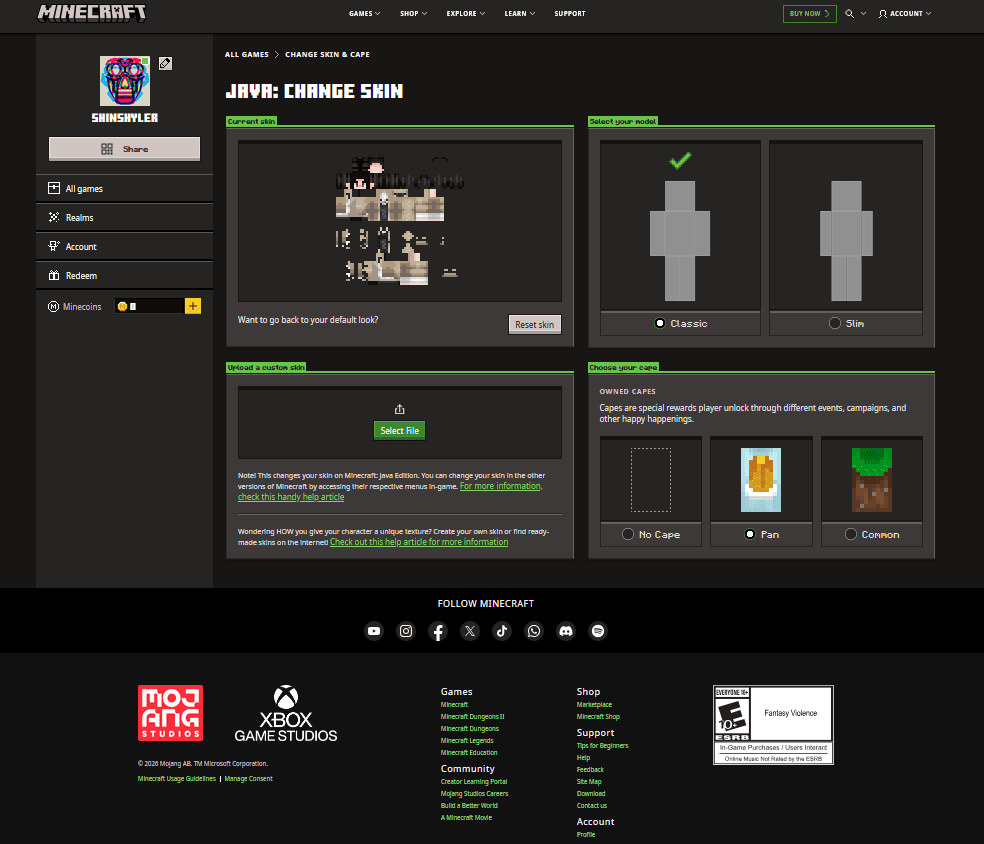Select the Pan cape radio button
984x844 pixels.
click(x=749, y=534)
